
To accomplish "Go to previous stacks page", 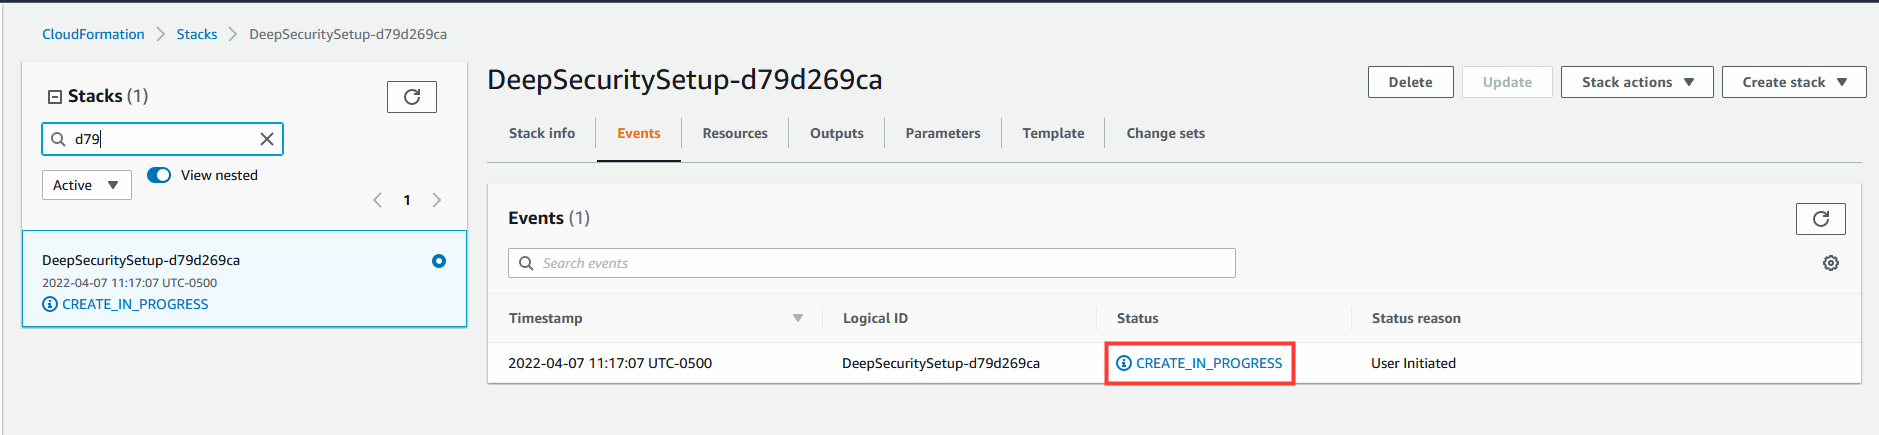I will [377, 200].
